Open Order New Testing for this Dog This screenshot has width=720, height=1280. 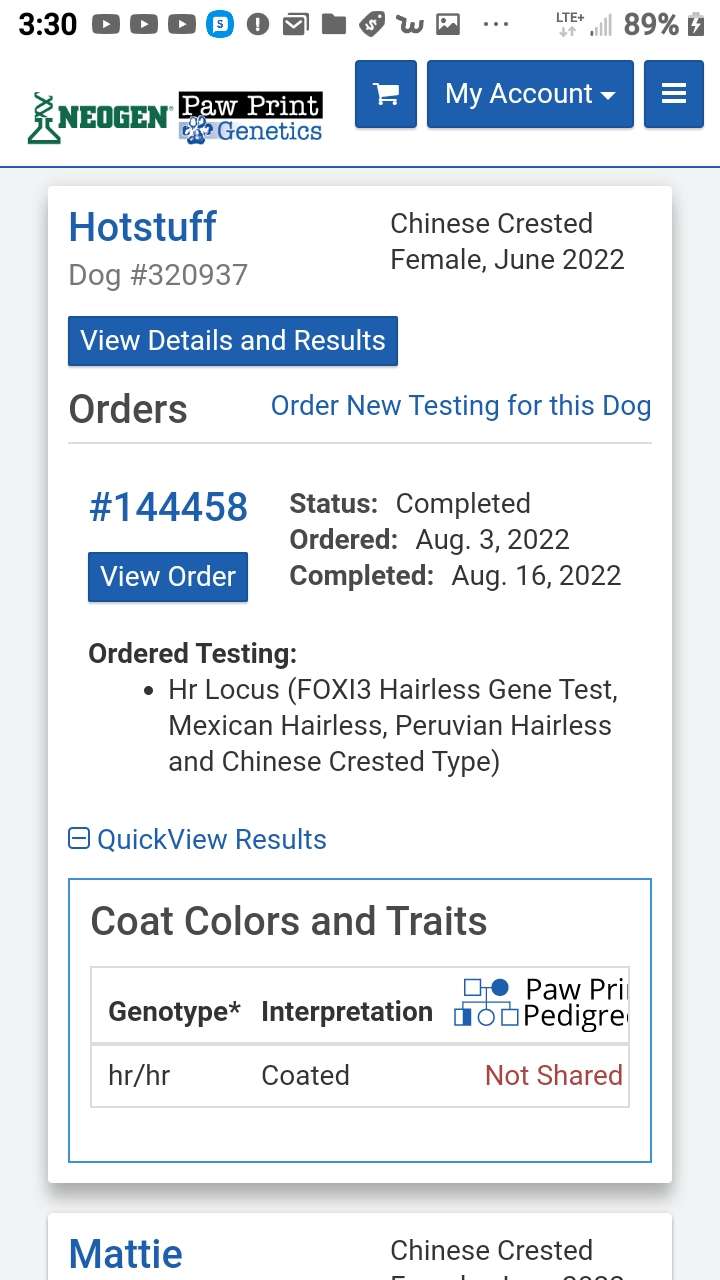[x=461, y=406]
